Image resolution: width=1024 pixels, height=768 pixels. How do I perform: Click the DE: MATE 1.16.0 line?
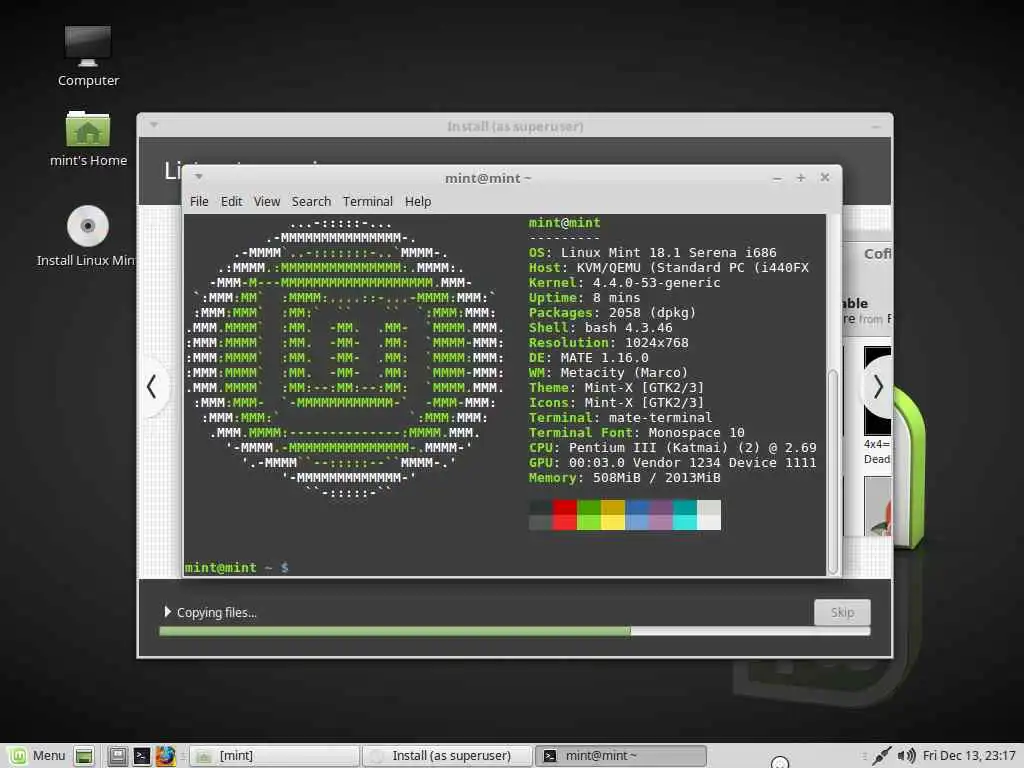[x=589, y=358]
